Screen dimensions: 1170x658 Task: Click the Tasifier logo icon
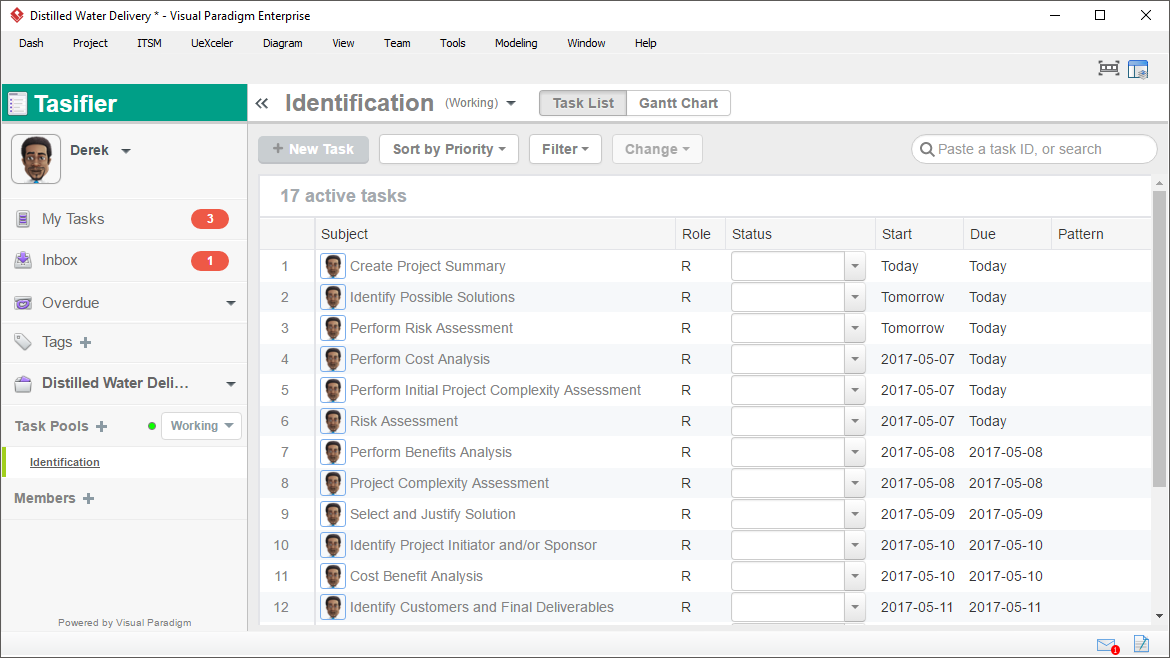click(x=17, y=104)
